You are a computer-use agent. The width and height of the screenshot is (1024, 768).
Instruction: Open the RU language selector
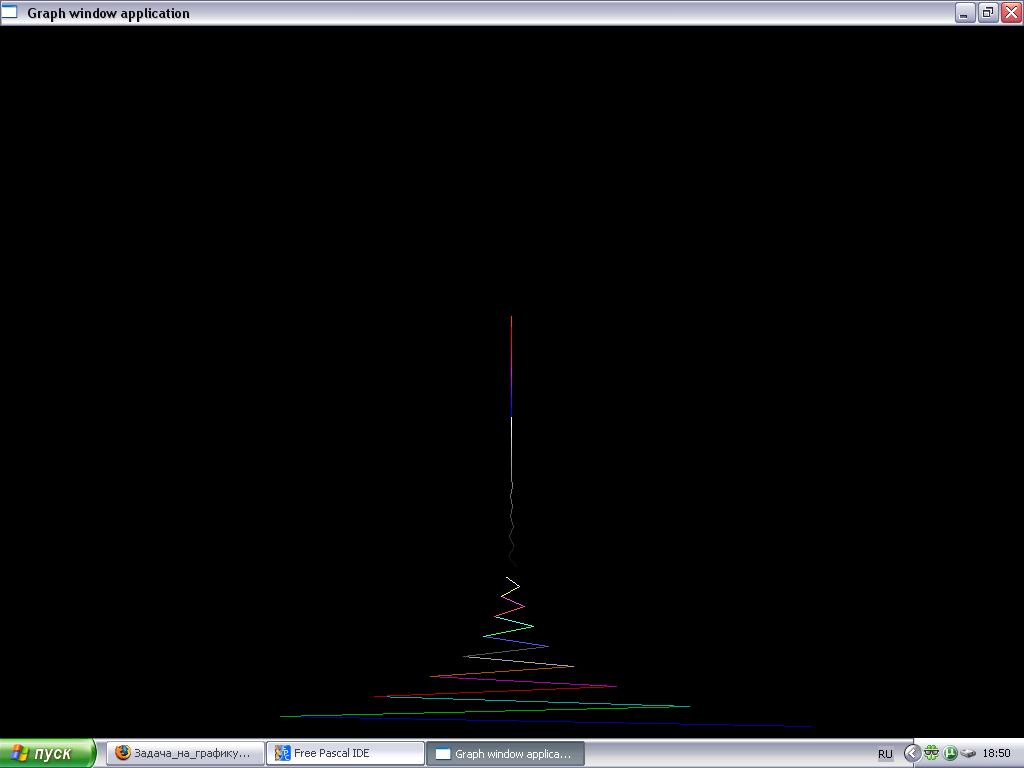885,754
